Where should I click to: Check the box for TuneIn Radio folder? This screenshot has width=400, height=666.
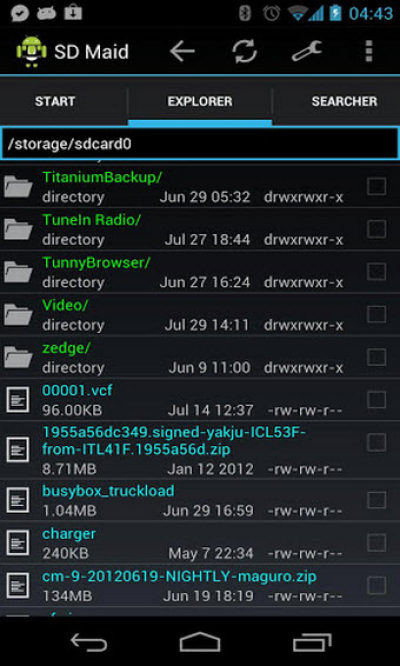click(x=376, y=229)
